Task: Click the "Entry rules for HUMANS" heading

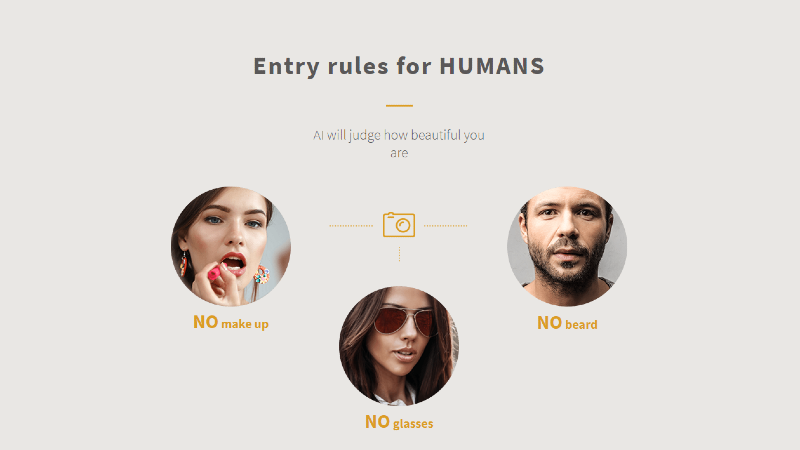Action: (399, 66)
